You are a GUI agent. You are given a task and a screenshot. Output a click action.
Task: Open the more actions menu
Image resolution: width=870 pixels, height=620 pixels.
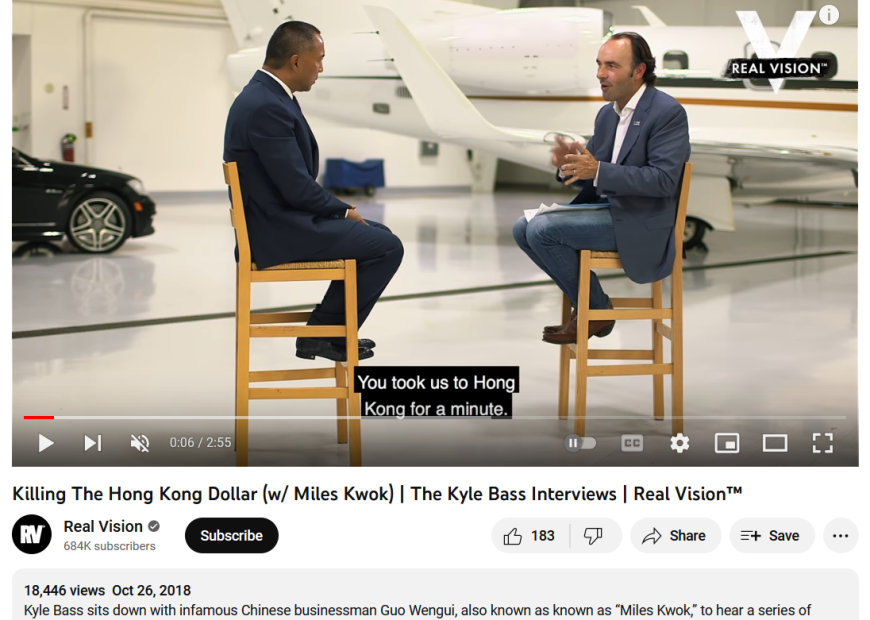[x=841, y=536]
